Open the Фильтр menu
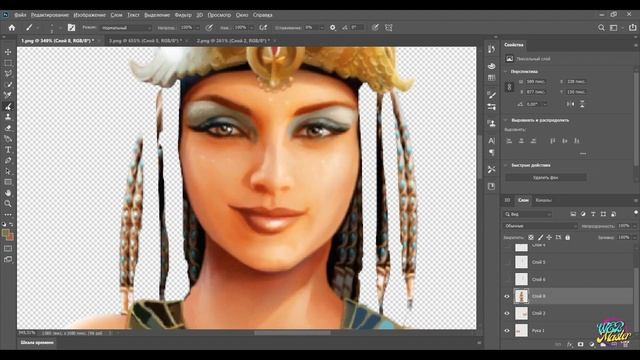This screenshot has width=640, height=360. [183, 15]
